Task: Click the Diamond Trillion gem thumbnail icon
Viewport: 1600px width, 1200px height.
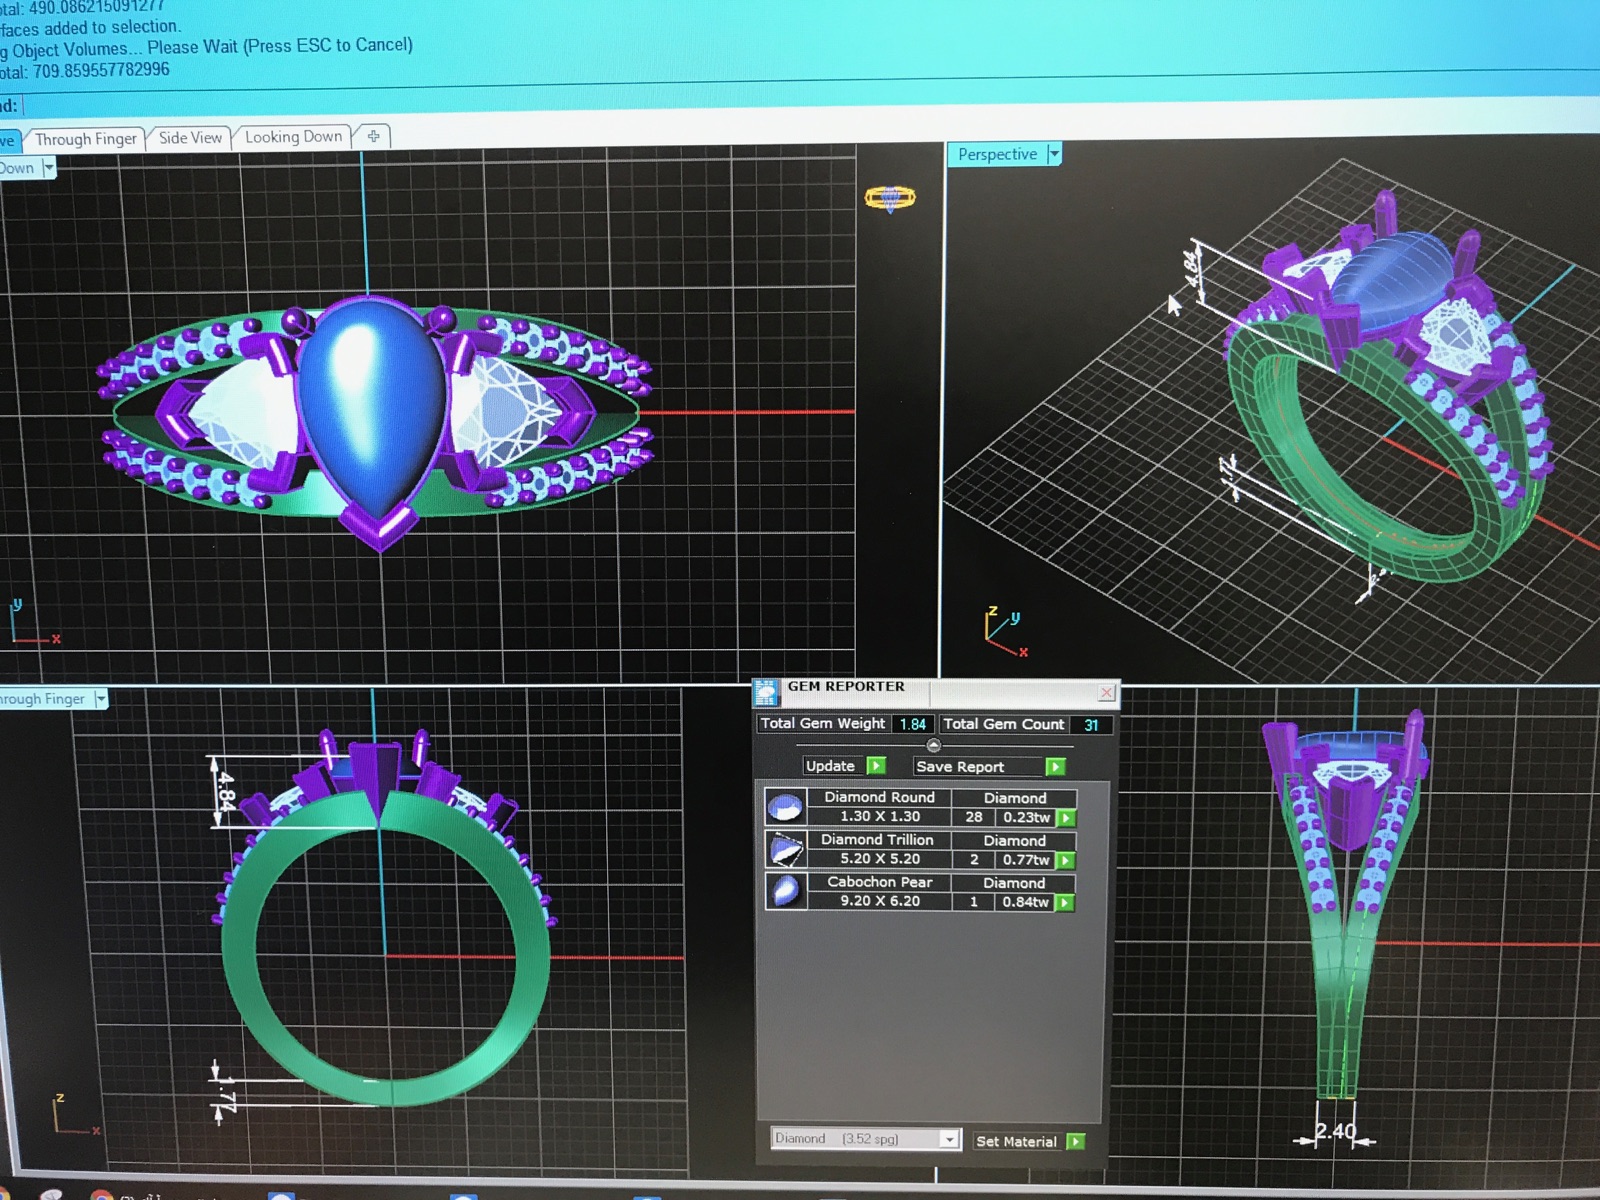Action: pyautogui.click(x=785, y=849)
